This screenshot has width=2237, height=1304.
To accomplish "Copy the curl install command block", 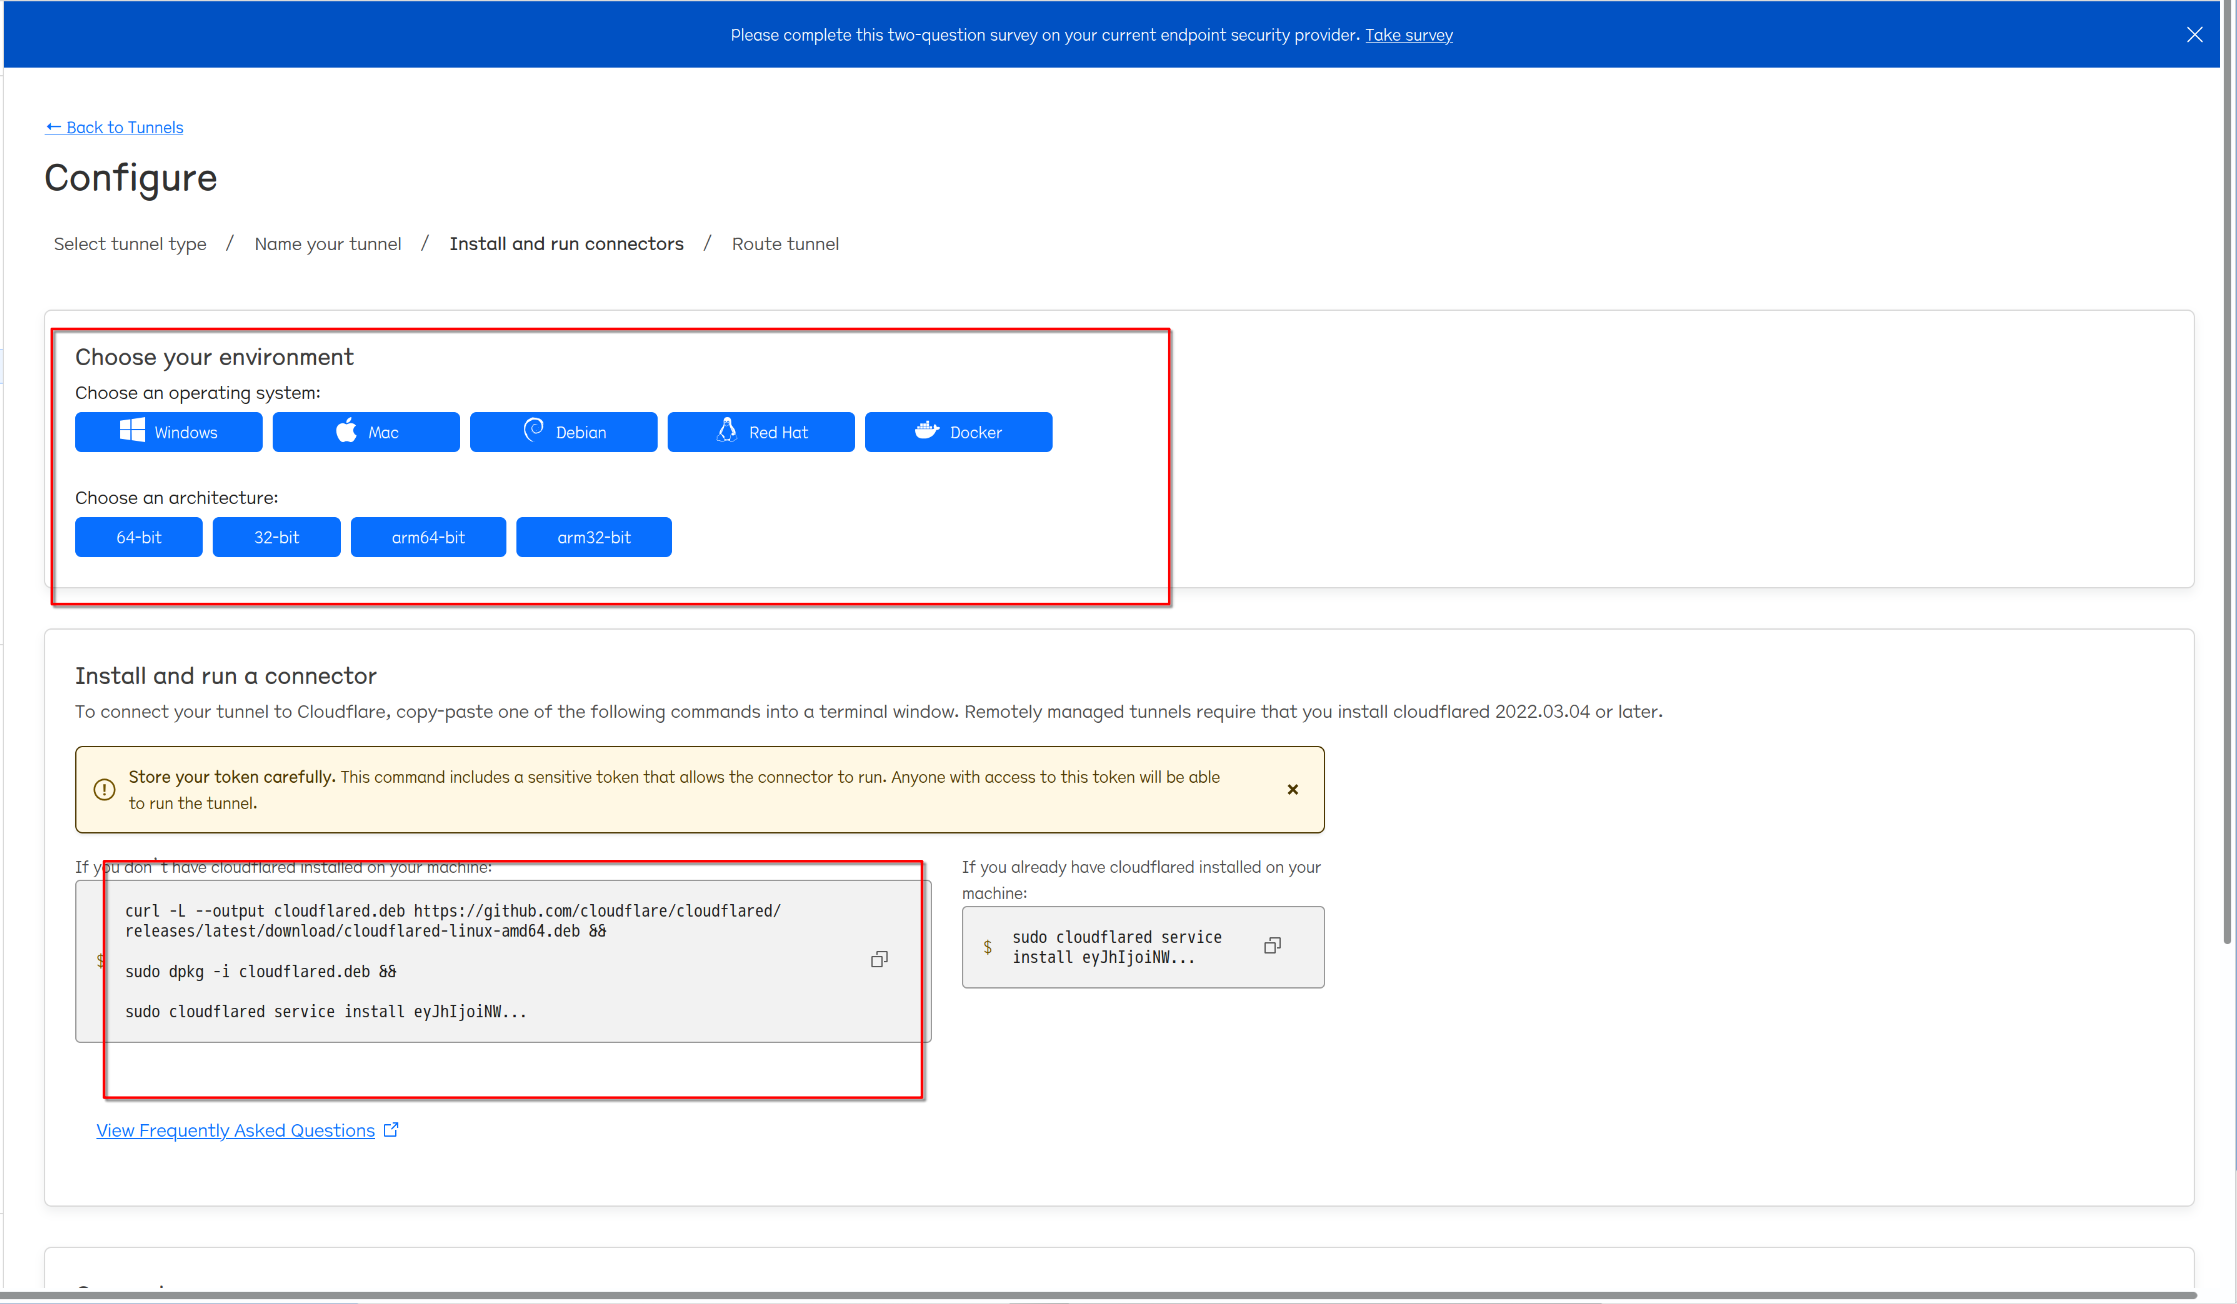I will pyautogui.click(x=879, y=960).
